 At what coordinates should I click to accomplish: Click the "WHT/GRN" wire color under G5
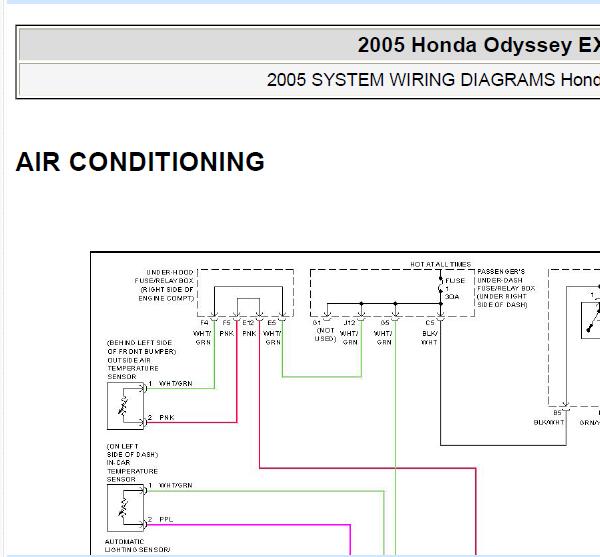tap(383, 338)
